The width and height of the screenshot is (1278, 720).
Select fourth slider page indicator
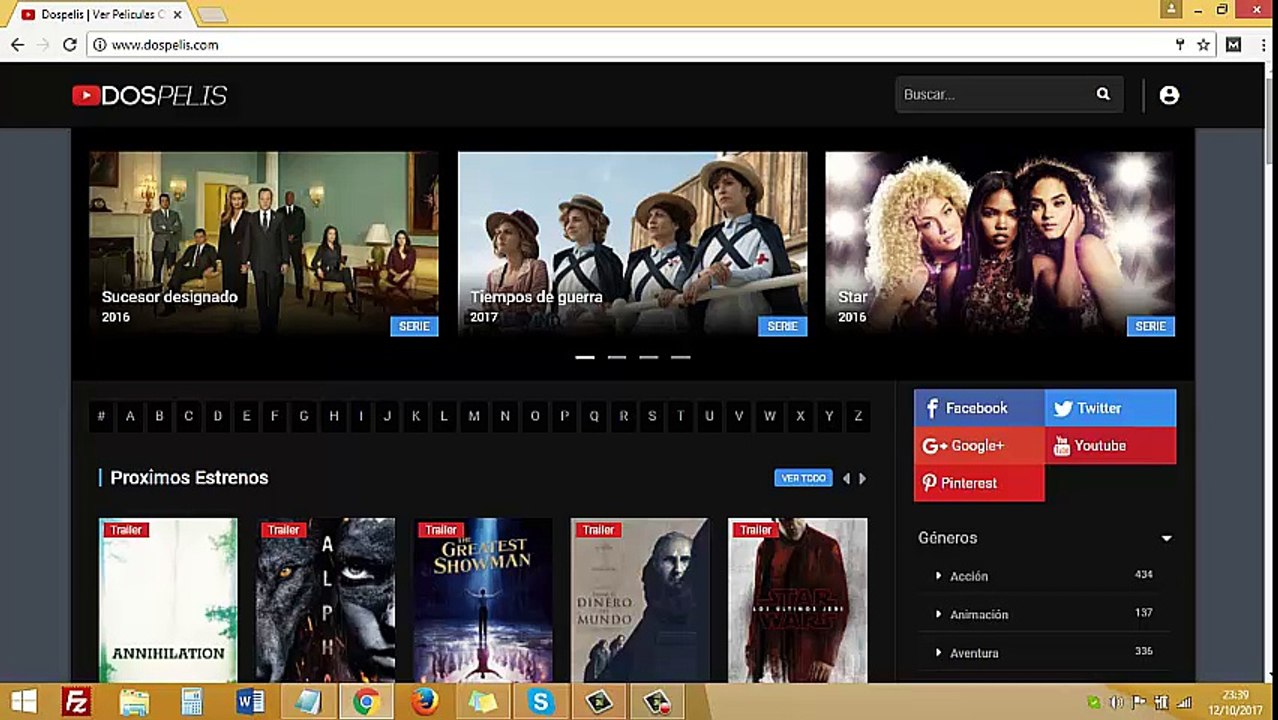point(681,357)
